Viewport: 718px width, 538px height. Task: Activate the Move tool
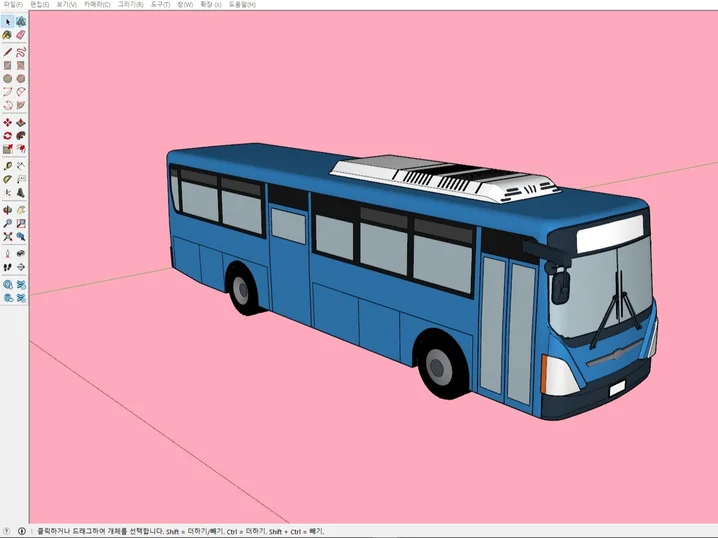(x=8, y=122)
